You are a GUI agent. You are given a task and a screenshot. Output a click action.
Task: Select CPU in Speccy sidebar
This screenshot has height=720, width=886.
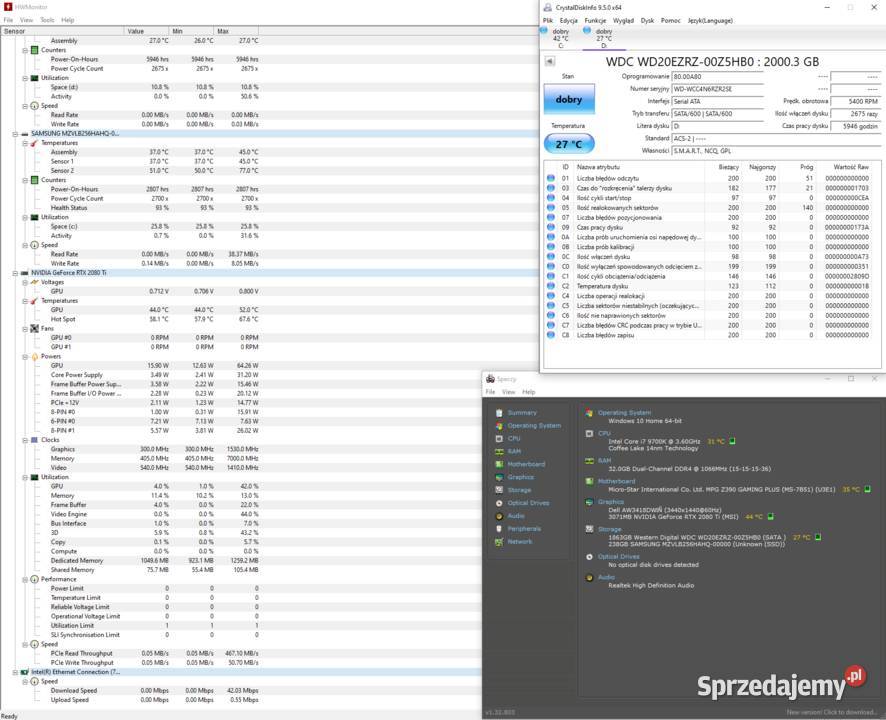514,439
